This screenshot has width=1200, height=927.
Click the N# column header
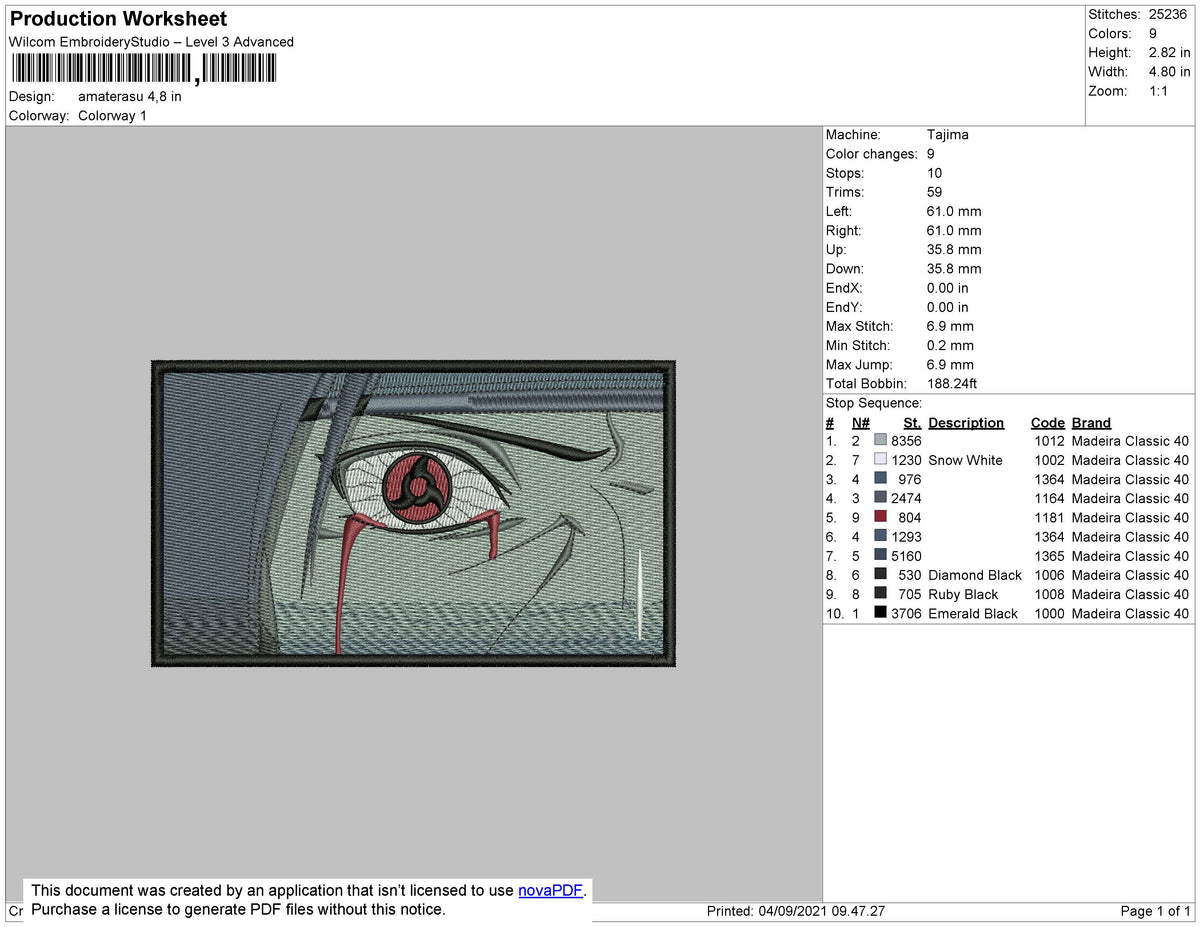pyautogui.click(x=860, y=423)
